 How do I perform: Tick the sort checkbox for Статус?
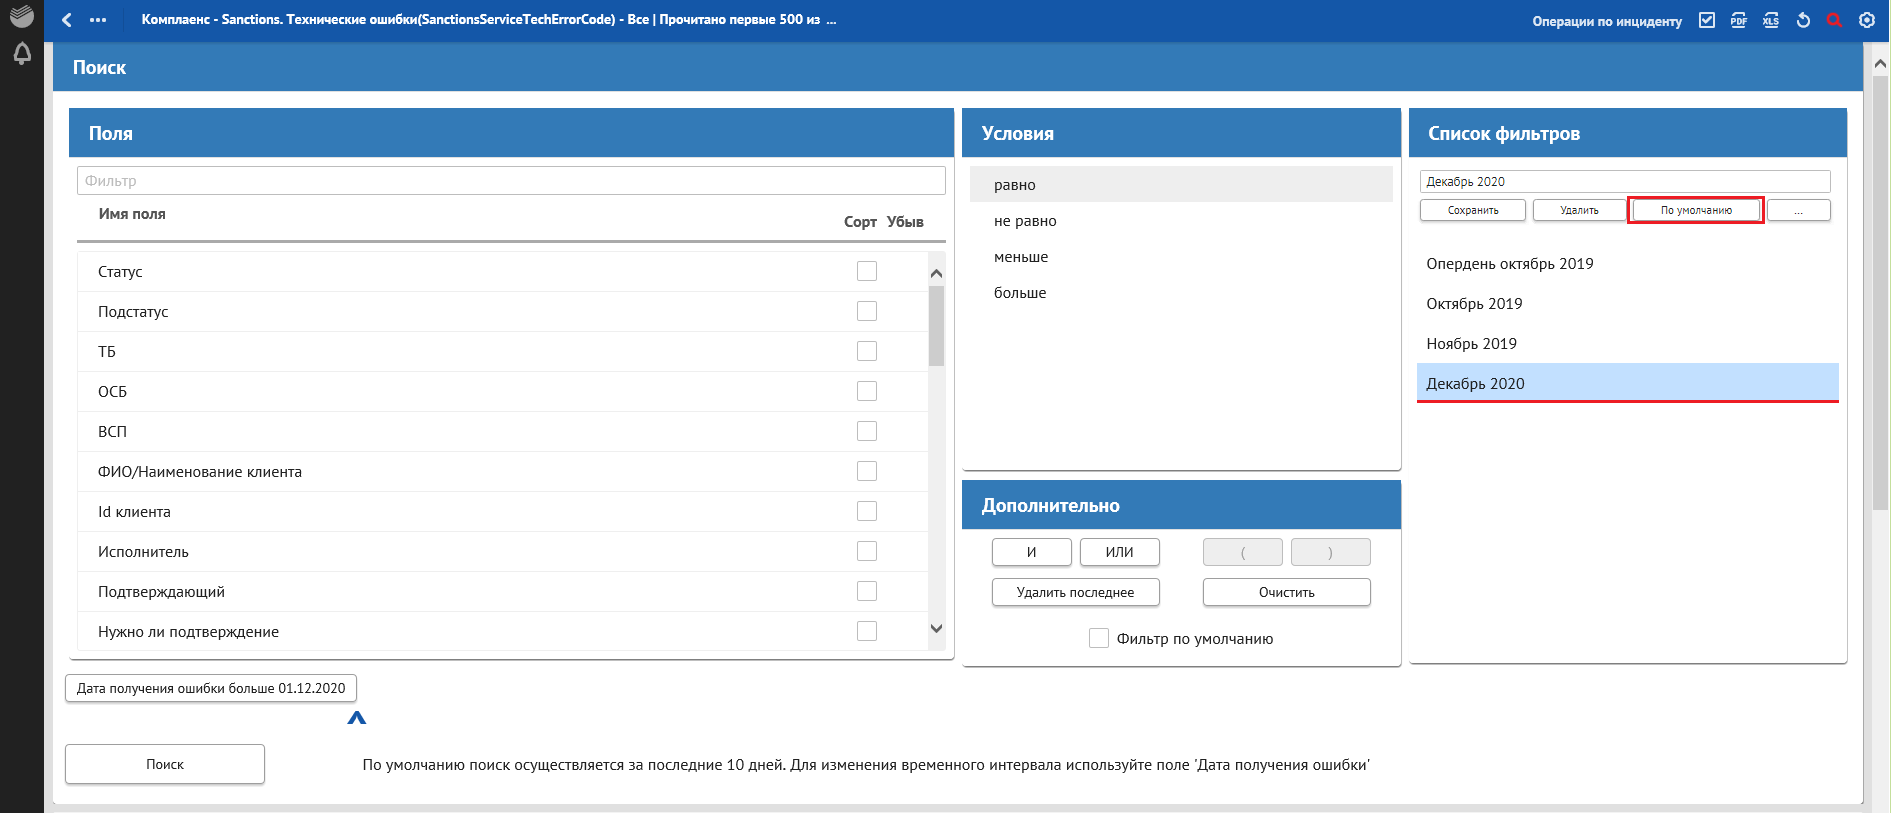point(866,271)
